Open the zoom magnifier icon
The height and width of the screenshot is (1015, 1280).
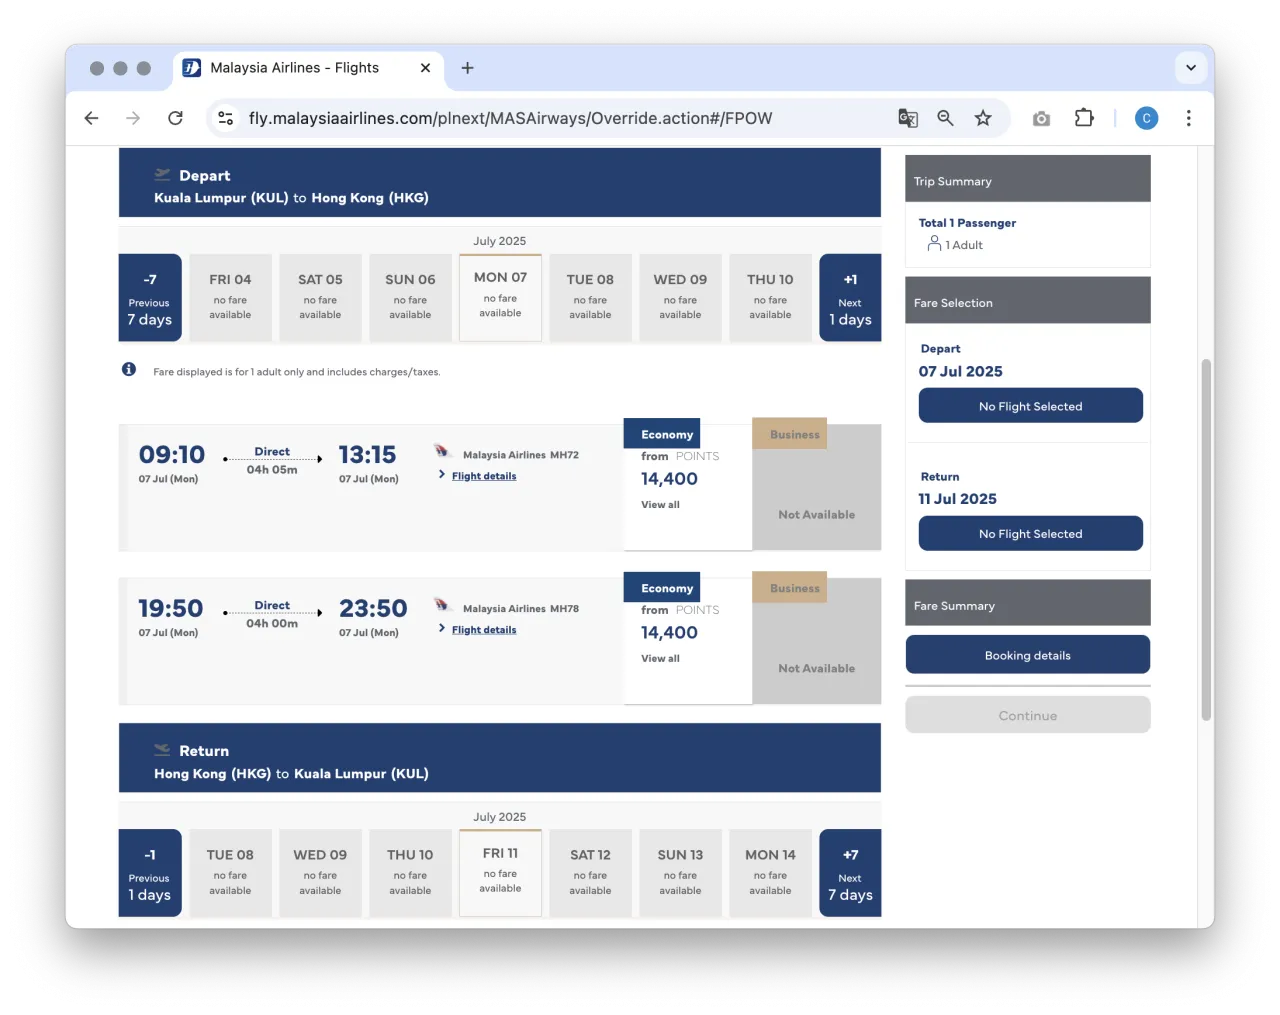[945, 118]
